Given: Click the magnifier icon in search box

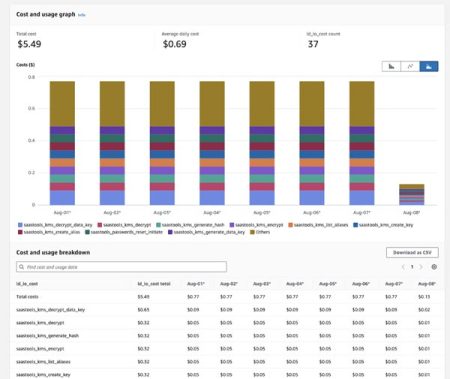Looking at the screenshot, I should point(22,267).
